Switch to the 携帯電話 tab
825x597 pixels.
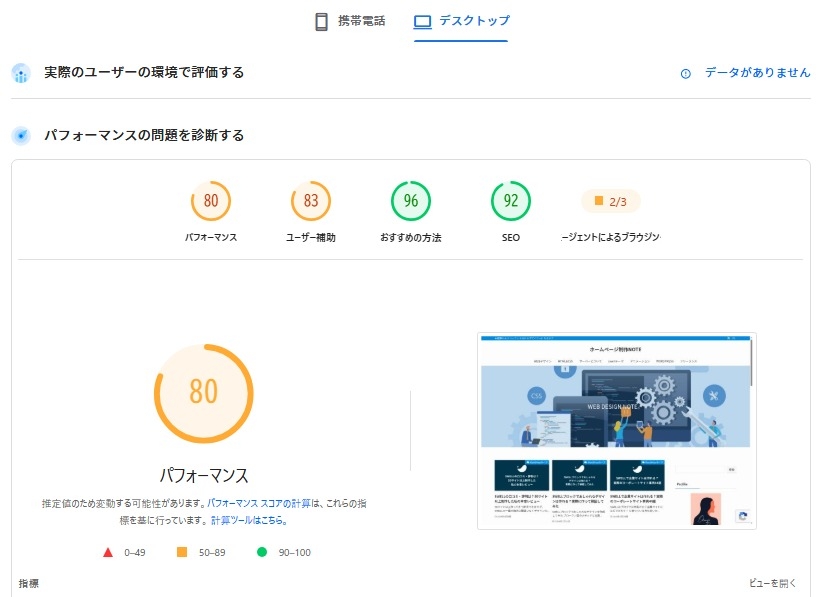[350, 22]
